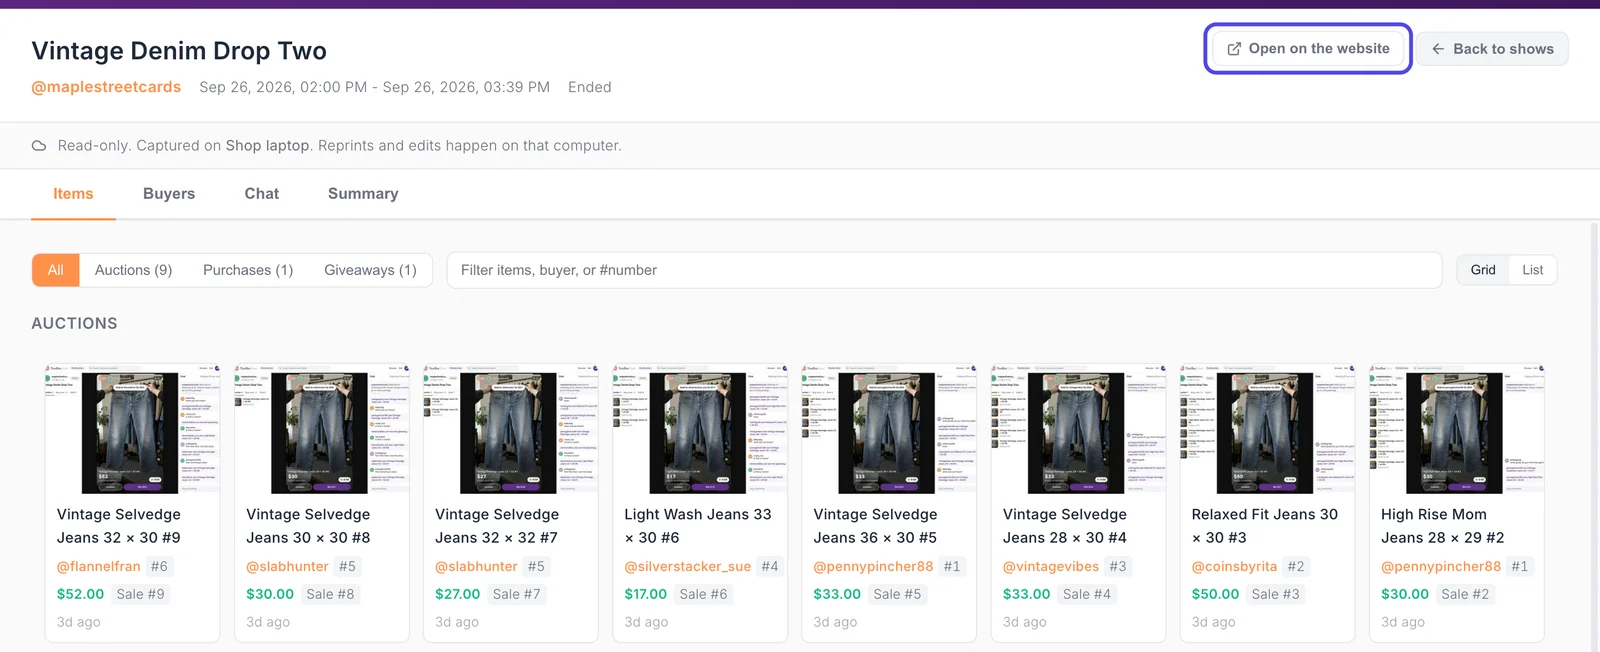Open thumbnail of Vintage Selvedge Jeans 28 × 30 #4
Viewport: 1600px width, 652px height.
[1078, 428]
